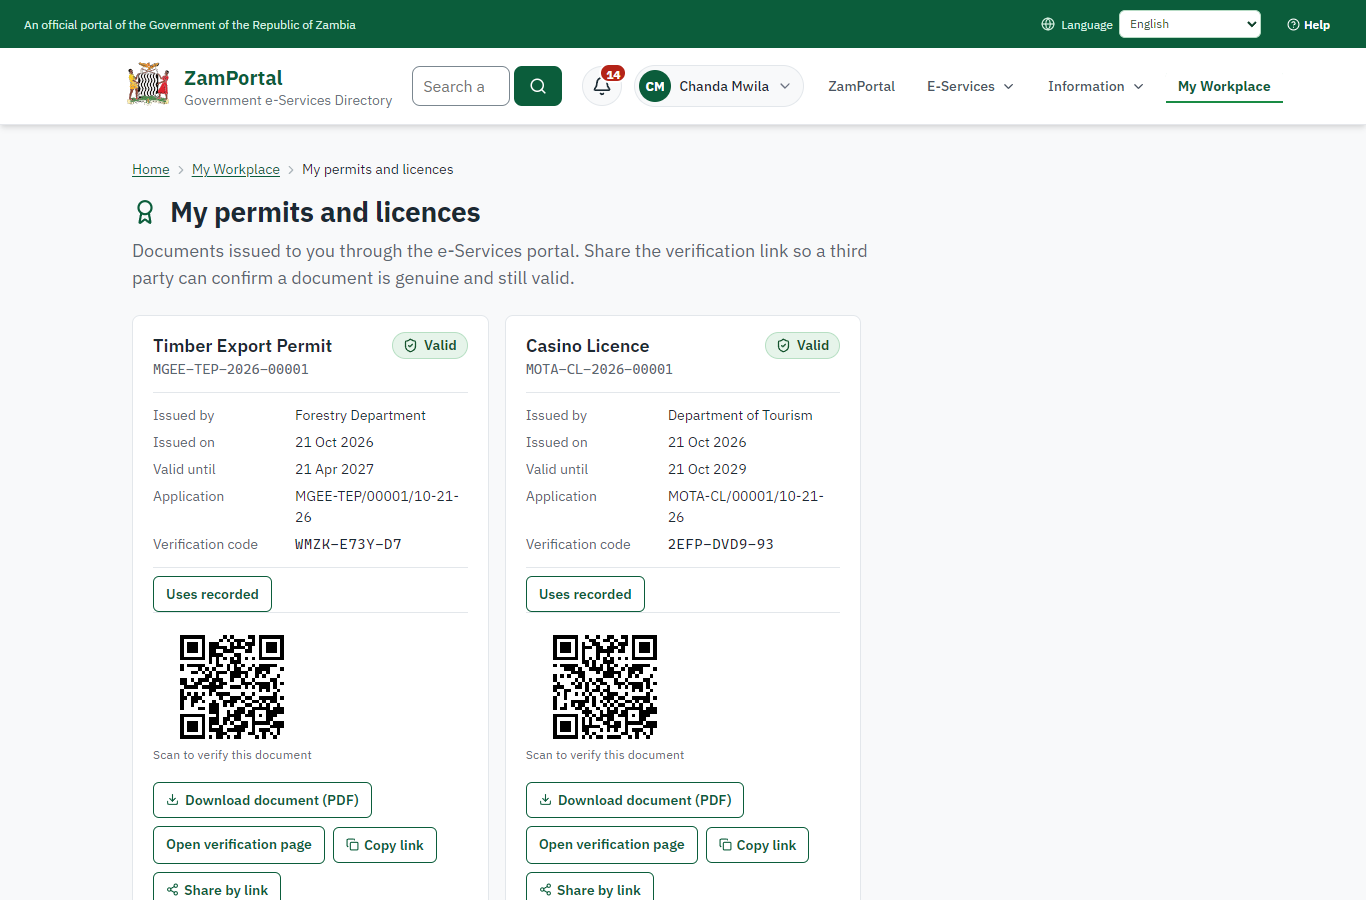1366x900 pixels.
Task: Expand the Information menu
Action: [1096, 86]
